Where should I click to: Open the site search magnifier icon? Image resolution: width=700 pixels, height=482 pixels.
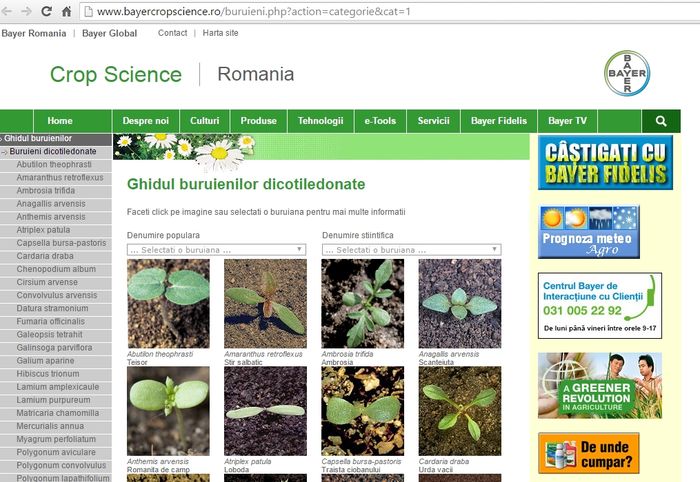[661, 121]
